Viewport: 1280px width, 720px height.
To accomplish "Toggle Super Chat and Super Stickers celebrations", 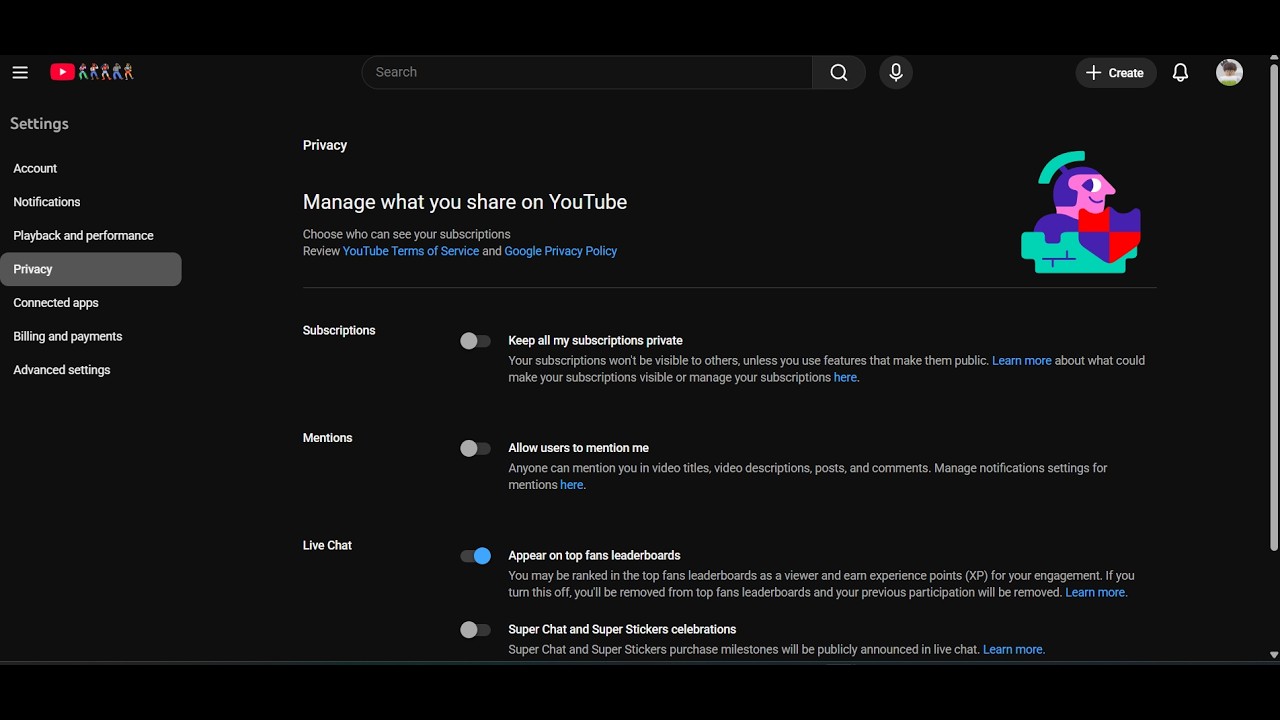I will point(475,630).
